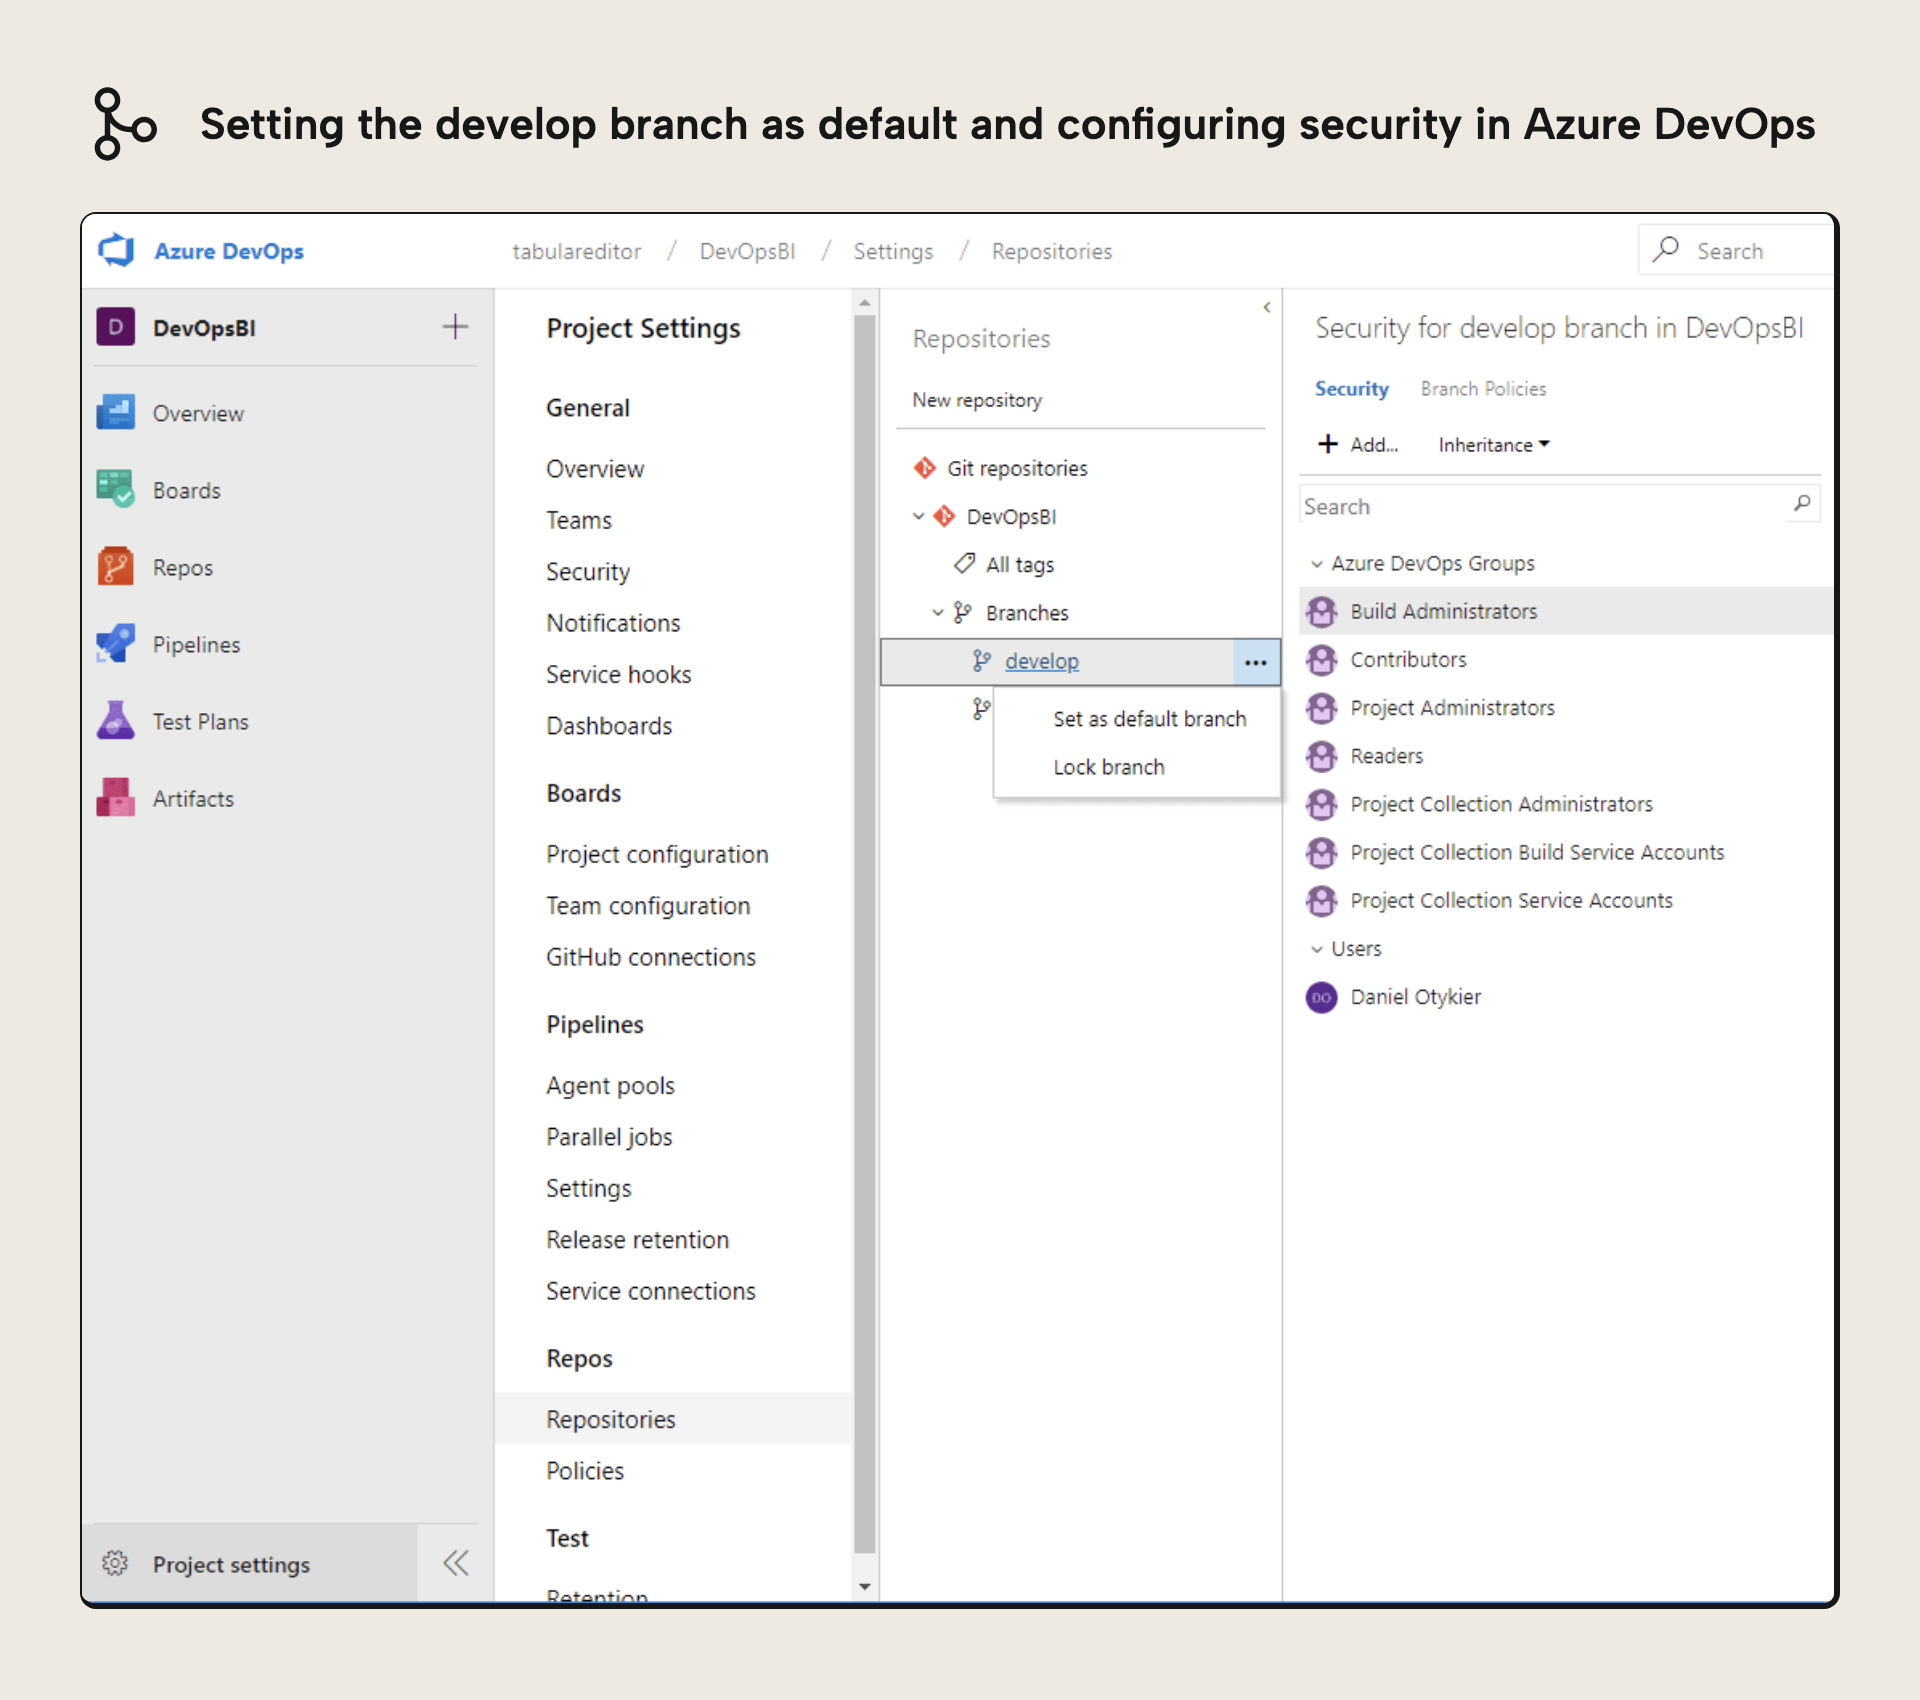Click the ellipsis button on develop branch
Screen dimensions: 1920x1700
pos(1256,662)
